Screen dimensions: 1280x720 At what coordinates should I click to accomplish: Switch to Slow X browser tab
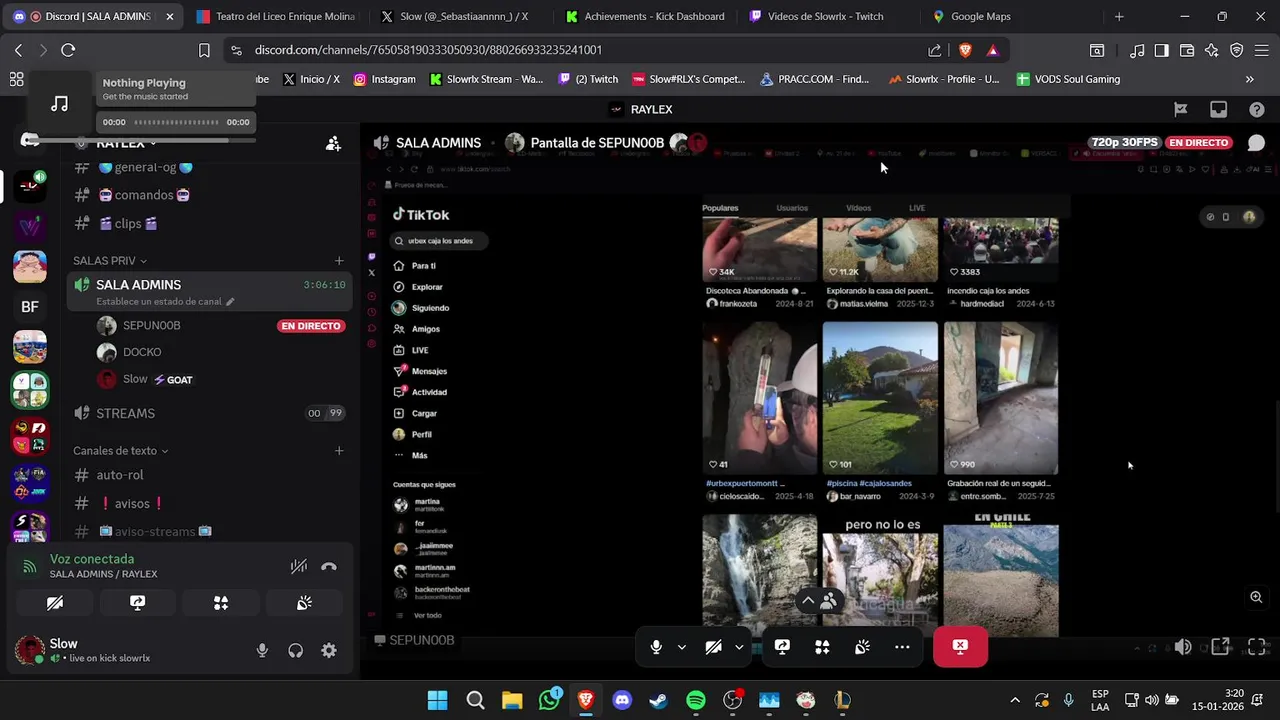pyautogui.click(x=460, y=17)
